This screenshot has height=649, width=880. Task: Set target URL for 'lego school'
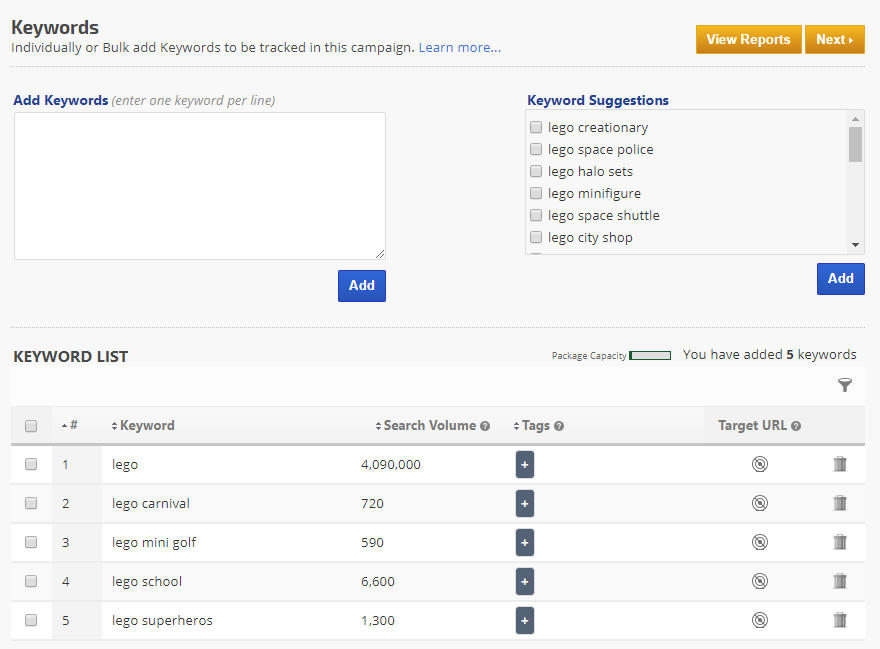pyautogui.click(x=760, y=581)
